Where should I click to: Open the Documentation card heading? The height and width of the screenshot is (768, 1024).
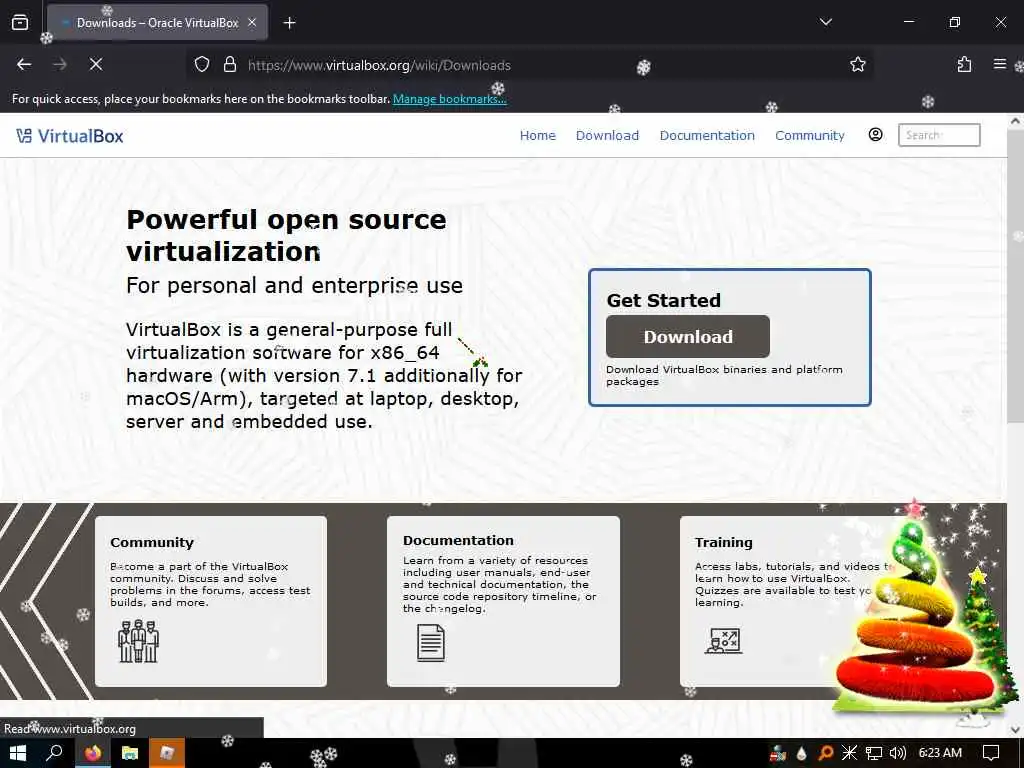458,540
